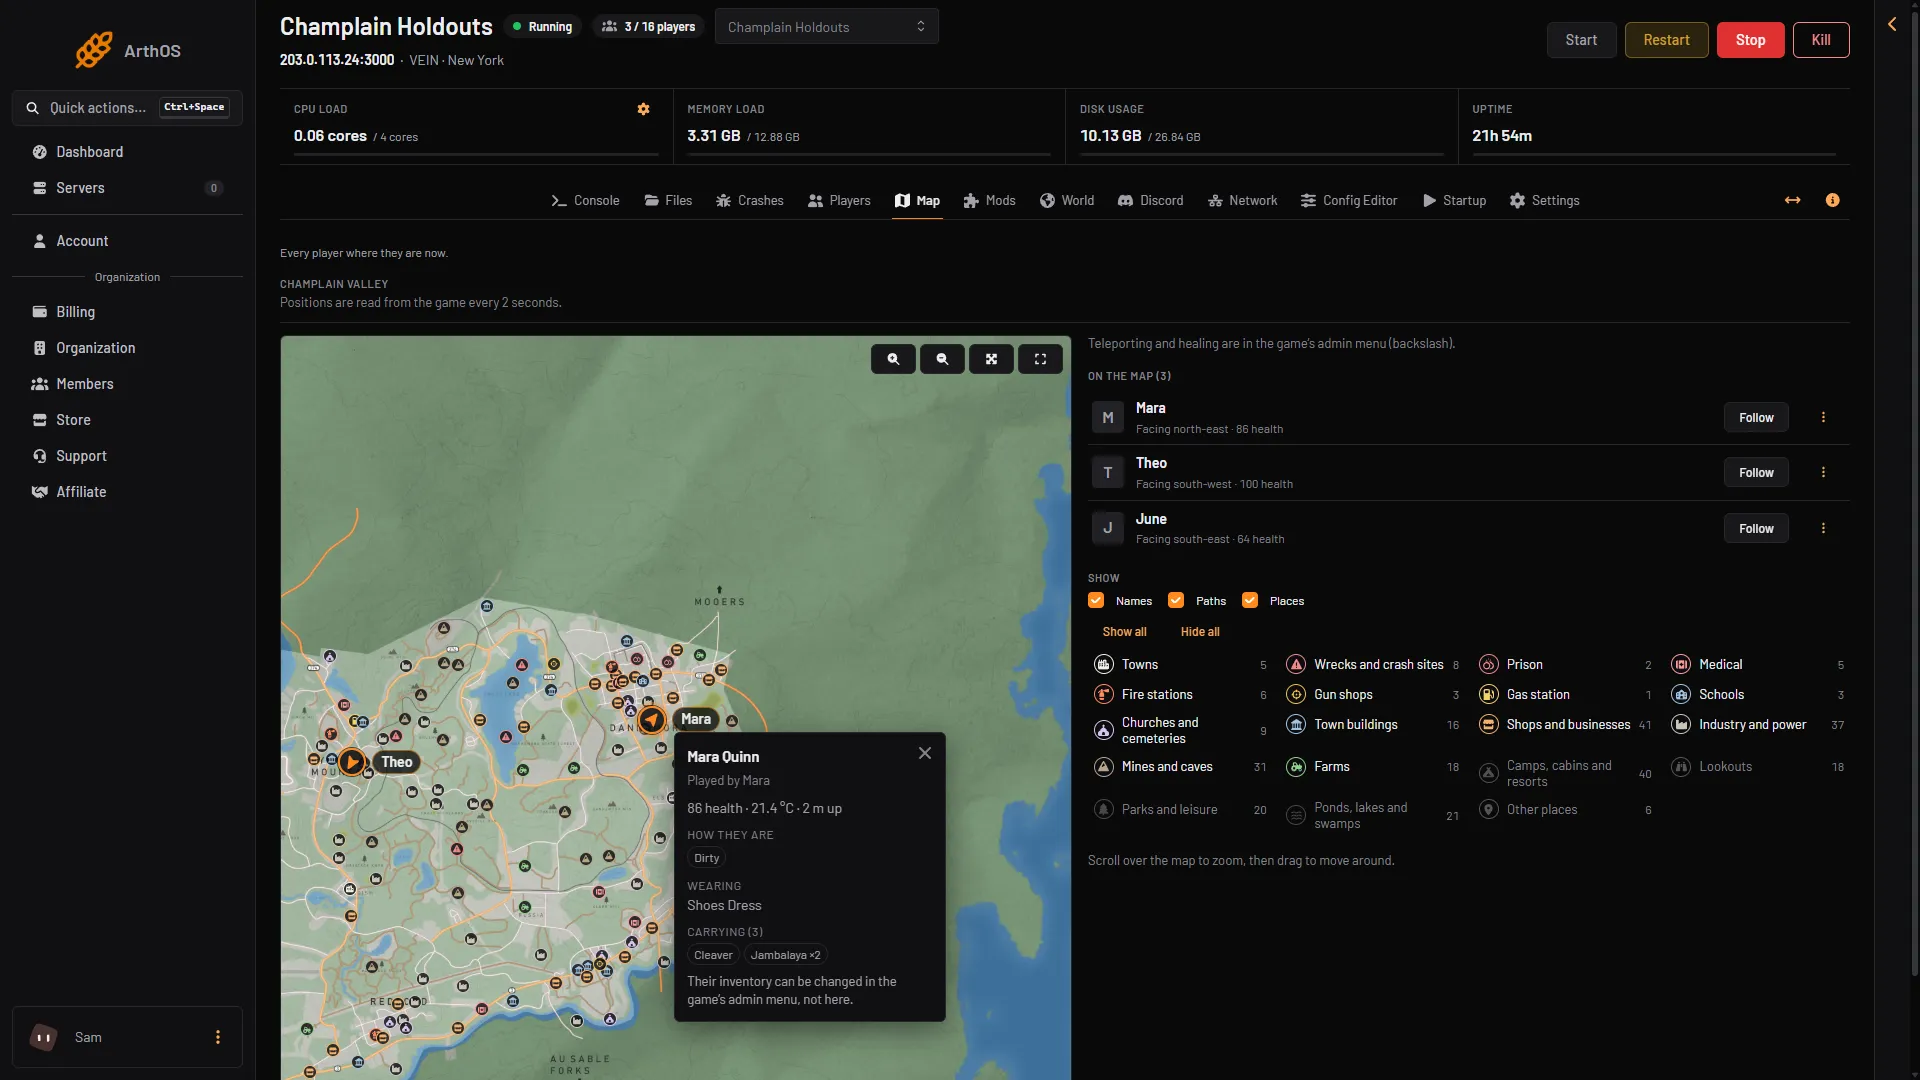Viewport: 1920px width, 1080px height.
Task: Switch to the Console tab
Action: pos(585,200)
